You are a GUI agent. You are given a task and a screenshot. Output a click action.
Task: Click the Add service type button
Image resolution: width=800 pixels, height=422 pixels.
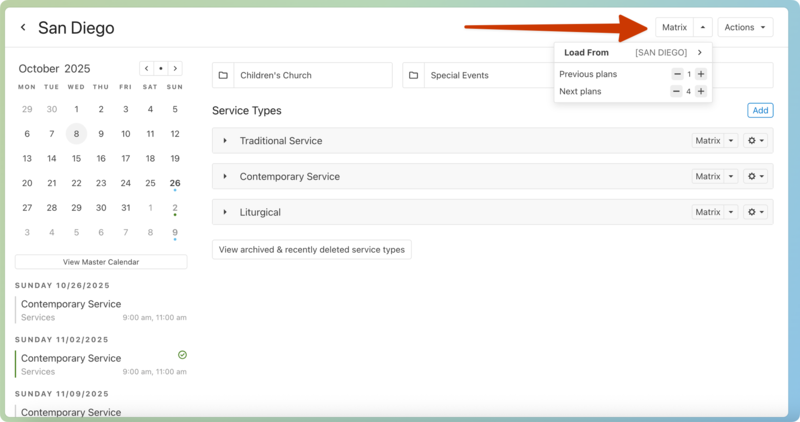(760, 110)
